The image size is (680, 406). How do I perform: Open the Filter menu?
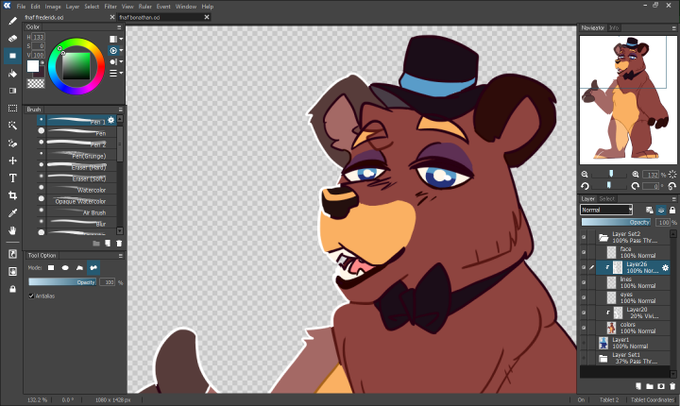pos(110,7)
